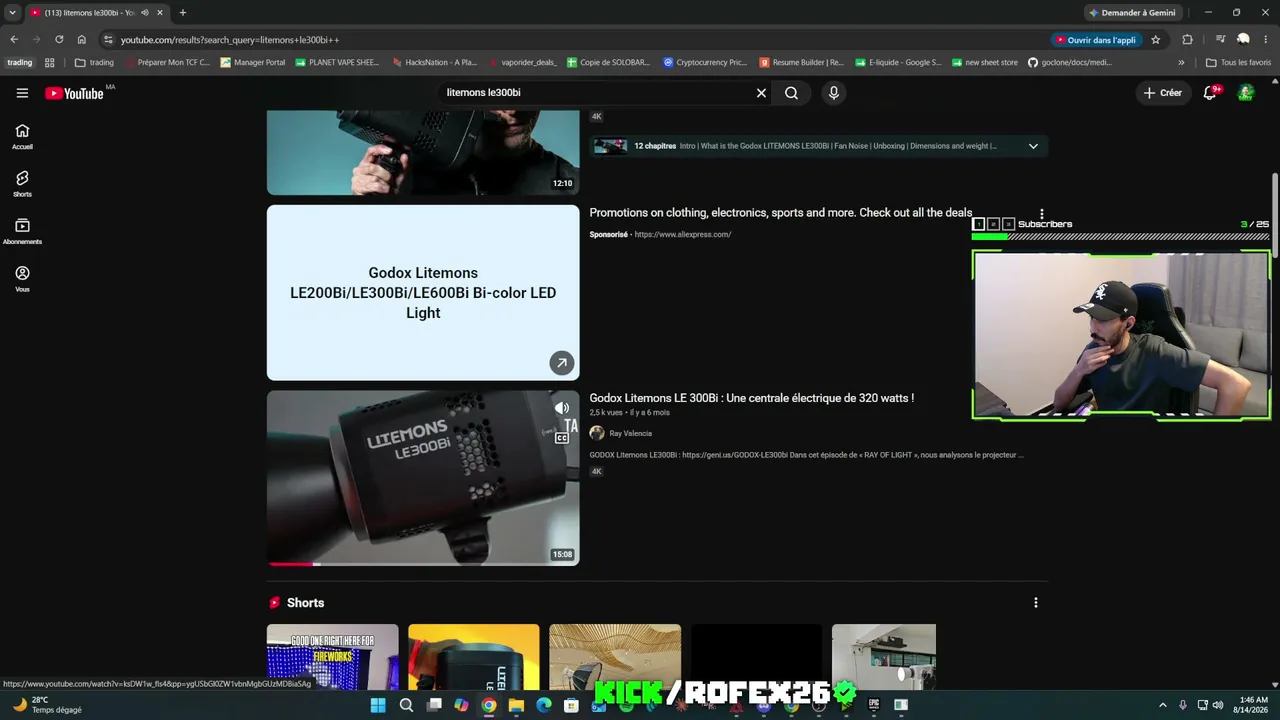Open the sponsored ad options menu
This screenshot has height=720, width=1280.
coord(1041,213)
